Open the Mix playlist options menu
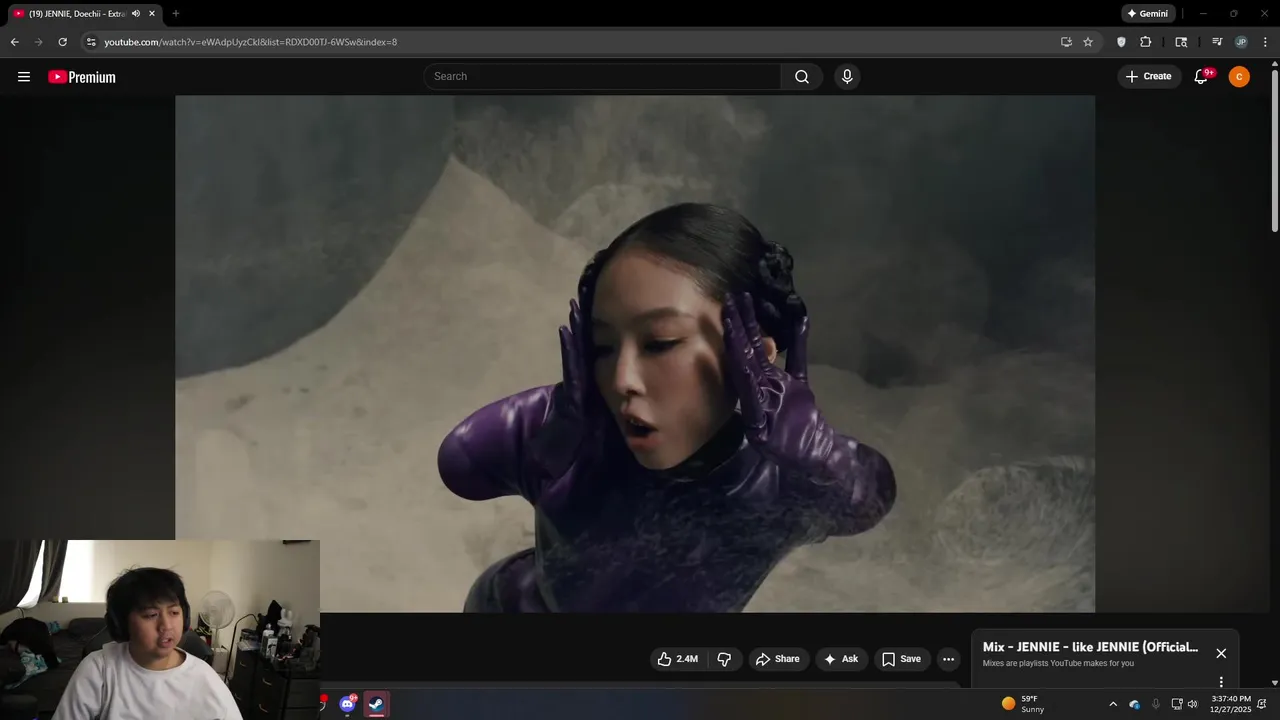Viewport: 1280px width, 720px height. [1221, 682]
